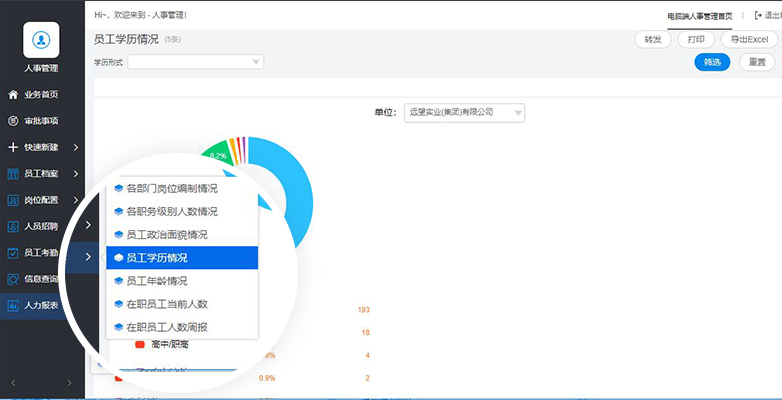This screenshot has height=400, width=782.
Task: Click the 业务首页 home icon
Action: [13, 95]
